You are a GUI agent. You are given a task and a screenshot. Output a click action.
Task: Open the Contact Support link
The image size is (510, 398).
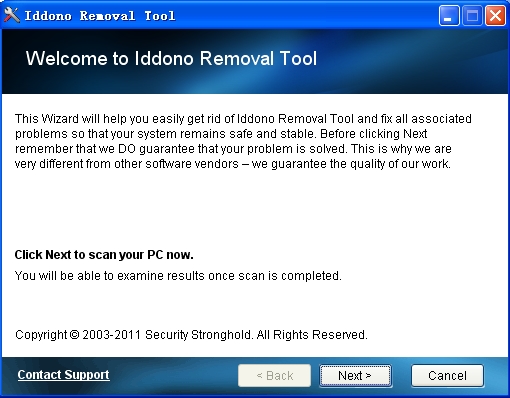(x=63, y=375)
